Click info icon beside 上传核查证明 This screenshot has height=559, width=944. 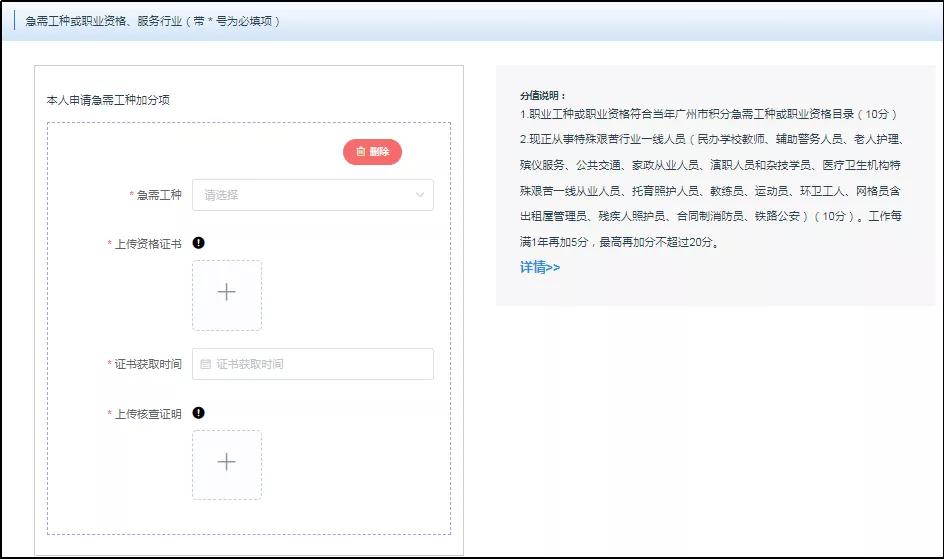tap(199, 413)
